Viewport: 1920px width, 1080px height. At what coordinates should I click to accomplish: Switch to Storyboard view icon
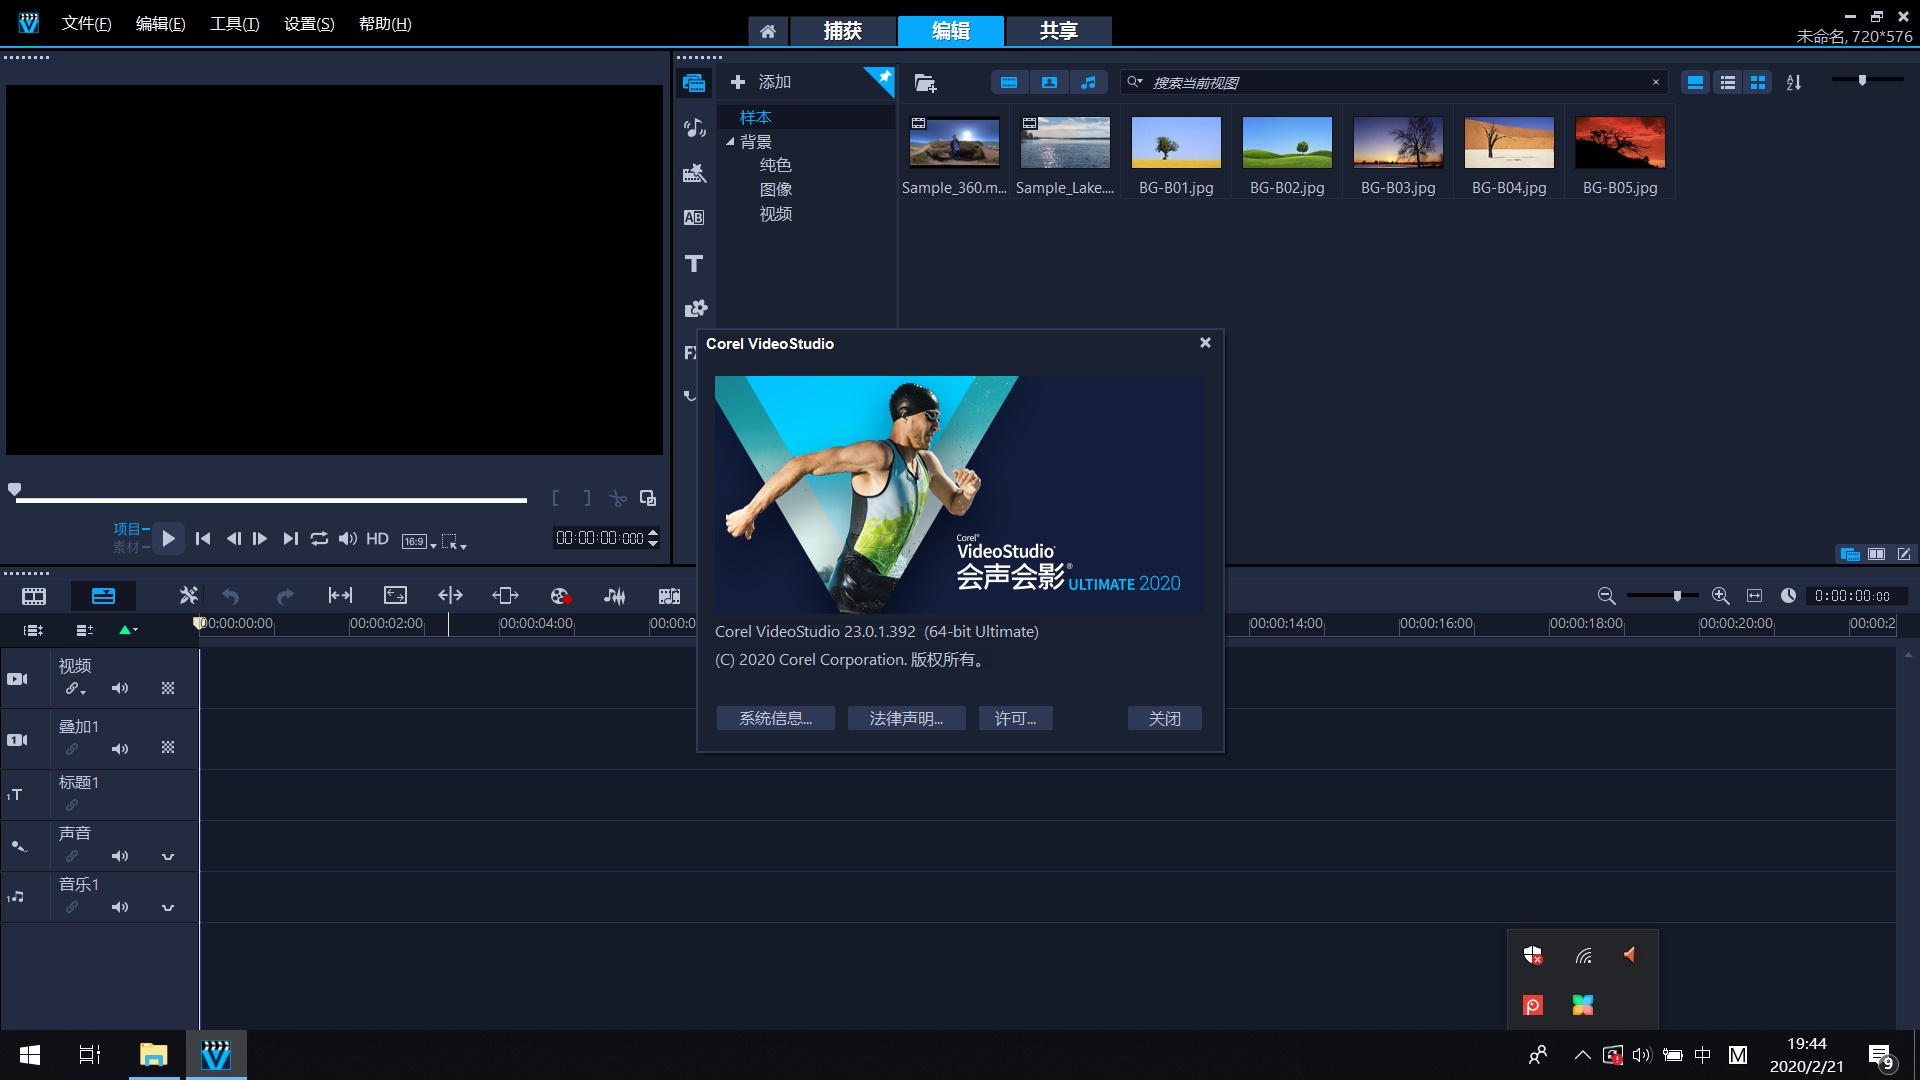point(34,597)
